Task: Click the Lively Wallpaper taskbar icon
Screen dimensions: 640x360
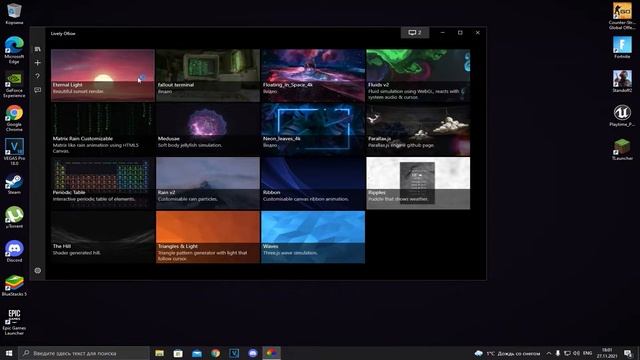Action: pos(271,353)
